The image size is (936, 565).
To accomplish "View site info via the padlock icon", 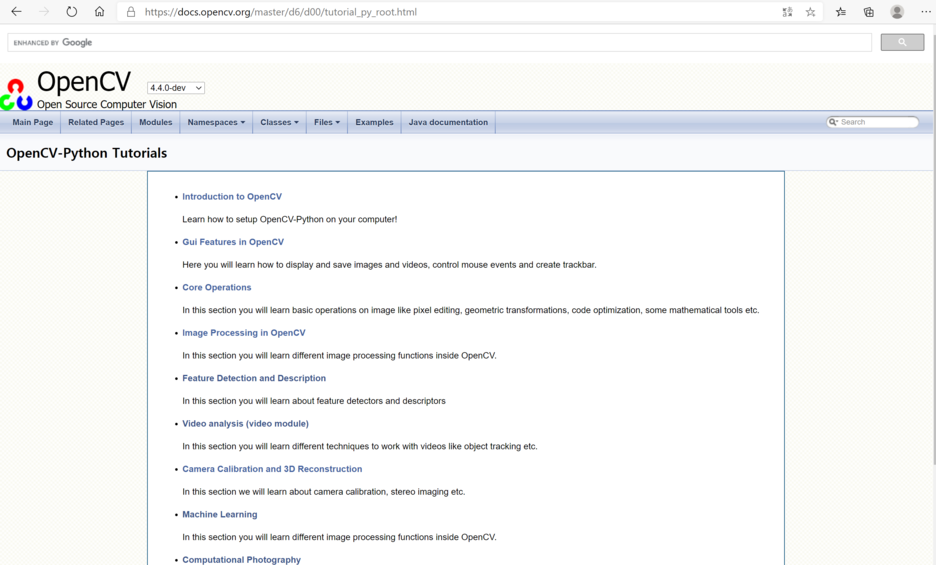I will 131,12.
